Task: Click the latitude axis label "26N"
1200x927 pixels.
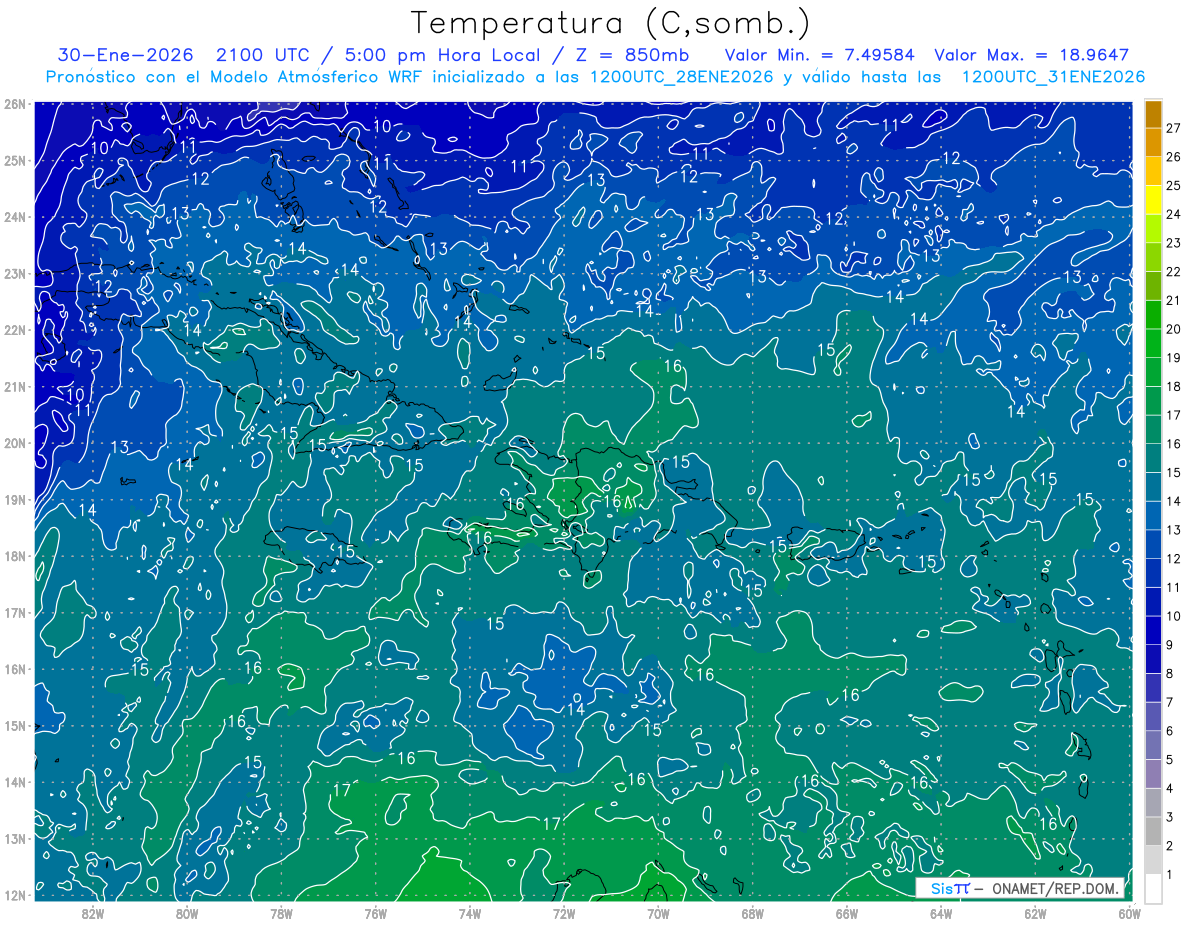Action: coord(15,104)
